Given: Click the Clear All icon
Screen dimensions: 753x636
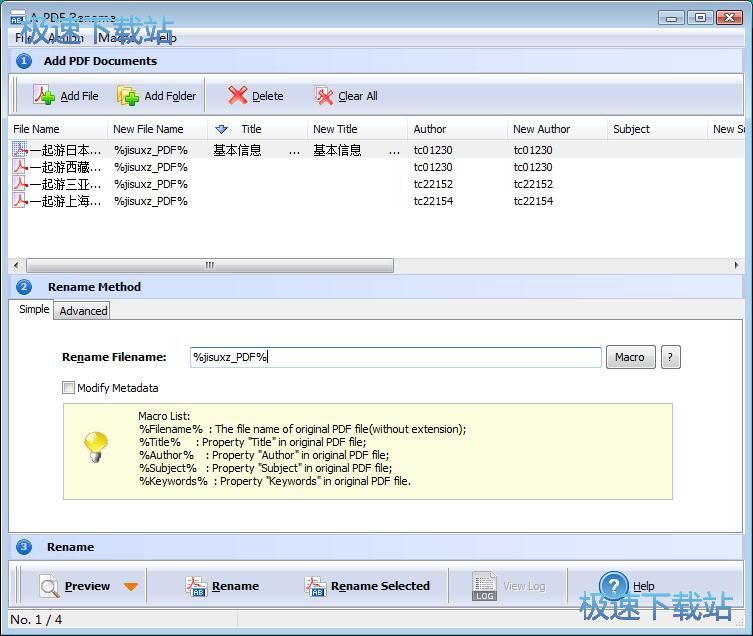Looking at the screenshot, I should click(323, 96).
